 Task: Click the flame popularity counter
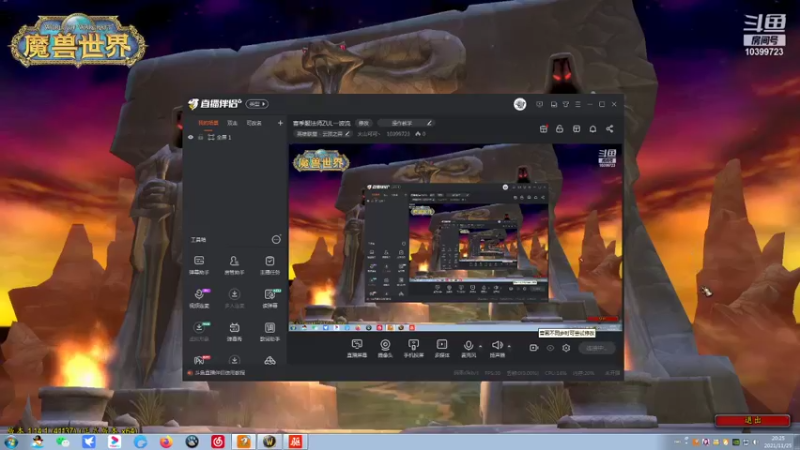pos(420,134)
